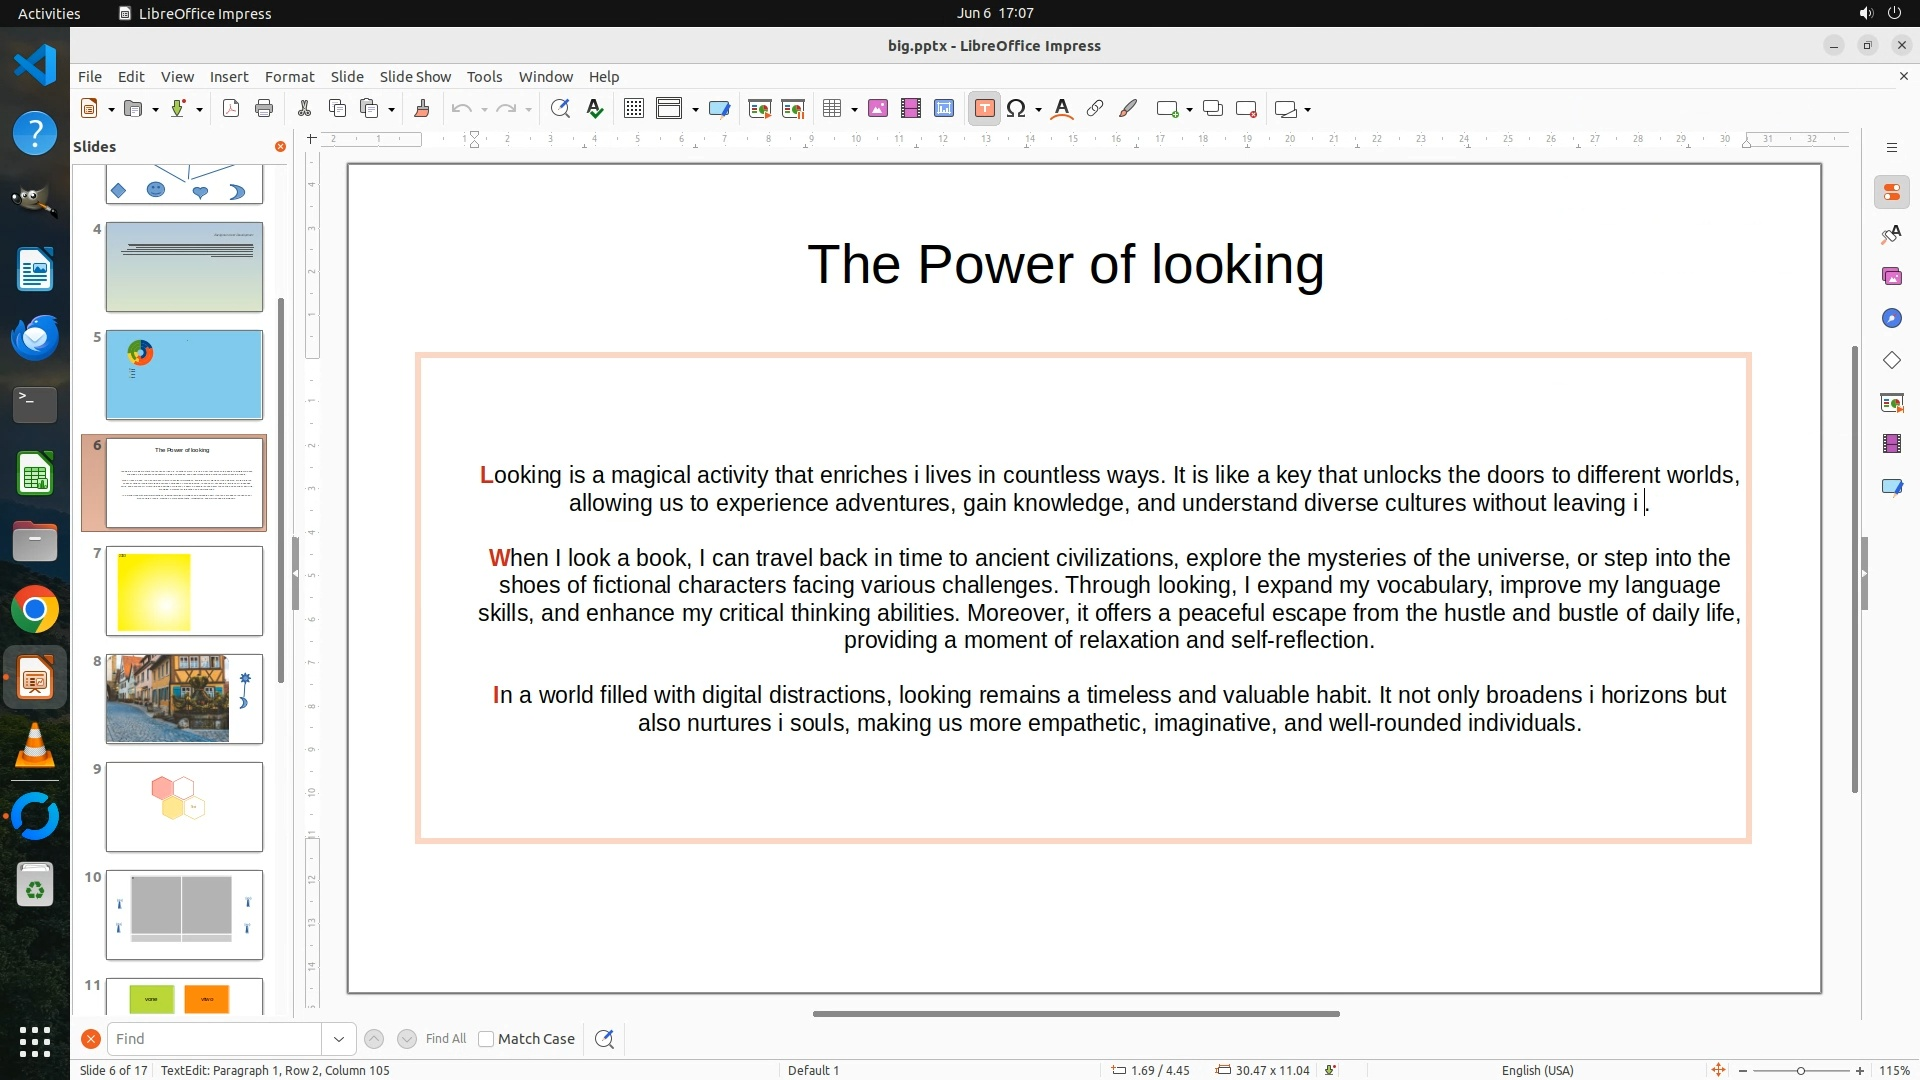Expand the Special Character dropdown arrow

pyautogui.click(x=1039, y=110)
